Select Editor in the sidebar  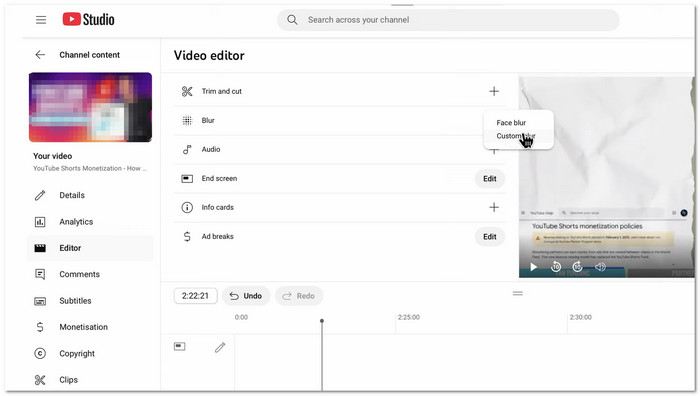(70, 248)
